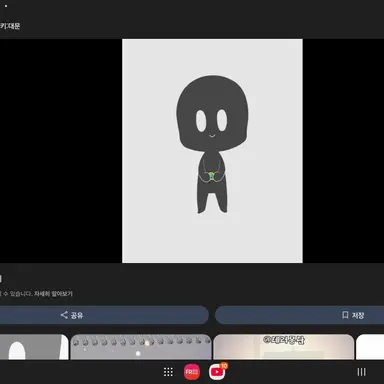Viewport: 384px width, 384px height.
Task: Open the YouTube app icon with badge
Action: pos(218,372)
